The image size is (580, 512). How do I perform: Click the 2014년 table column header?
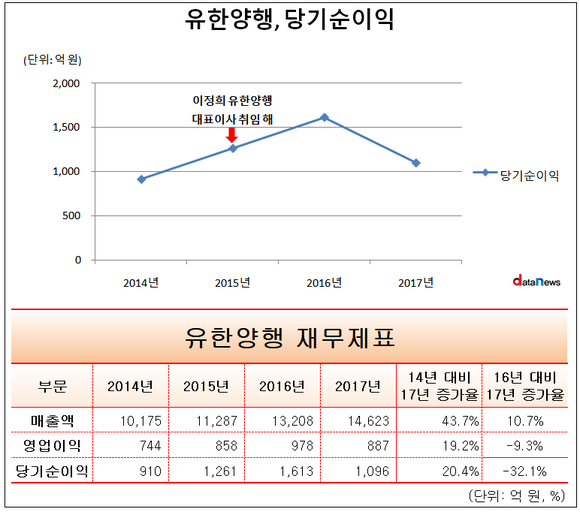(x=130, y=387)
